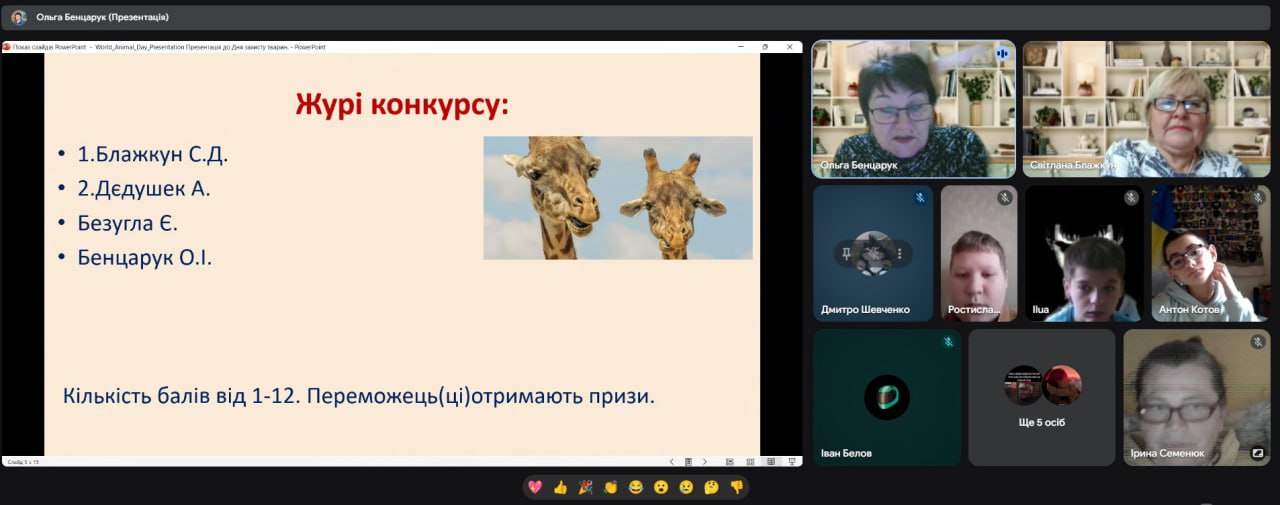The height and width of the screenshot is (505, 1280).
Task: Send the party popper reaction
Action: [585, 488]
